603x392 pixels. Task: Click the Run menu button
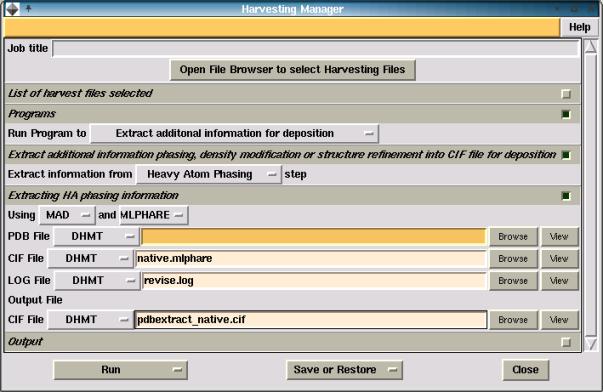(120, 370)
